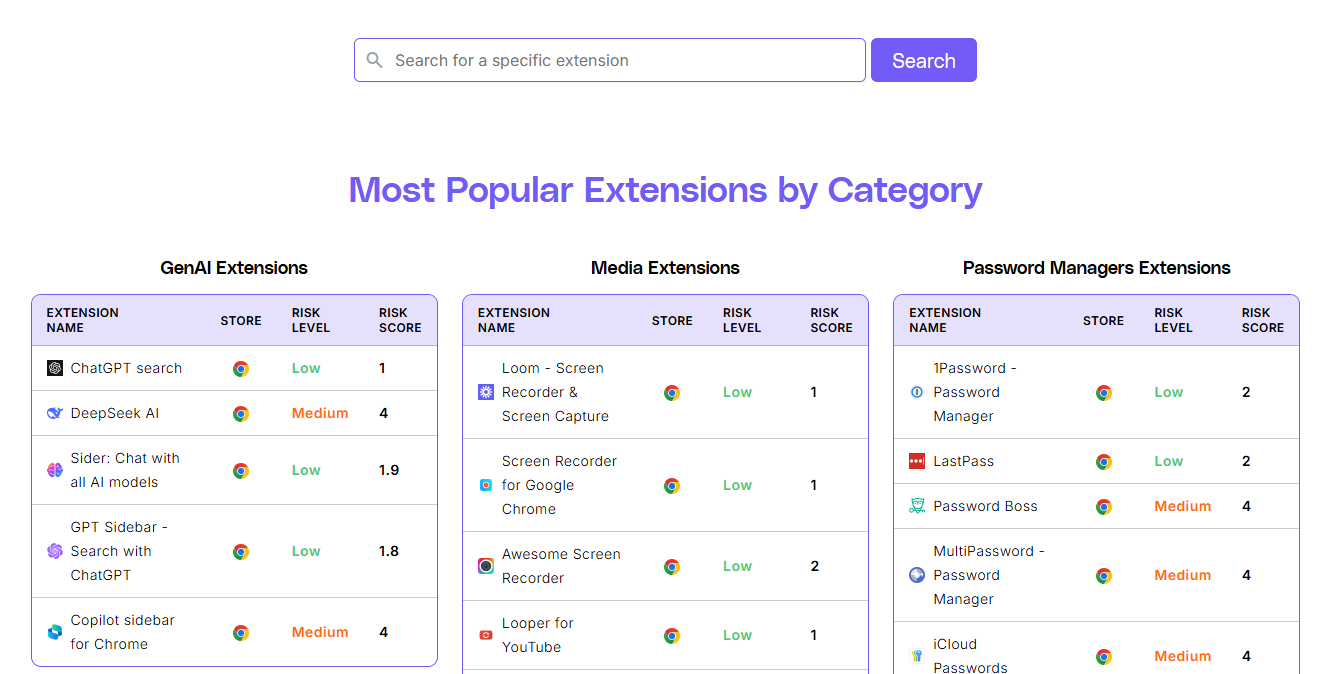Screen dimensions: 1332x674
Task: Click the magnifying glass inside the search field
Action: pos(374,60)
